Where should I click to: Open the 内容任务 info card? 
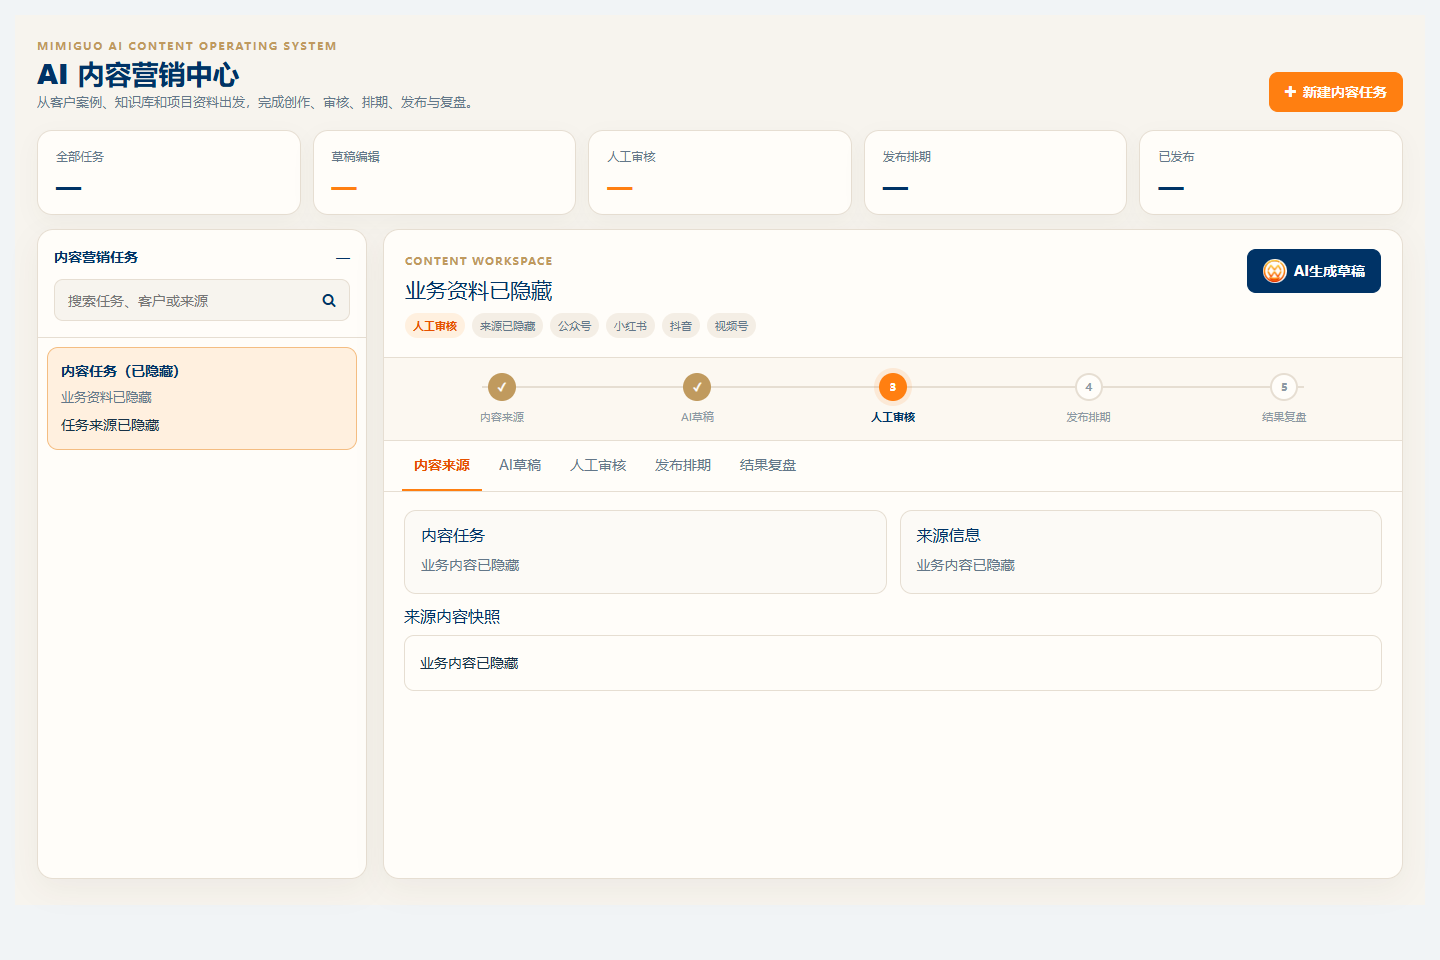click(645, 552)
